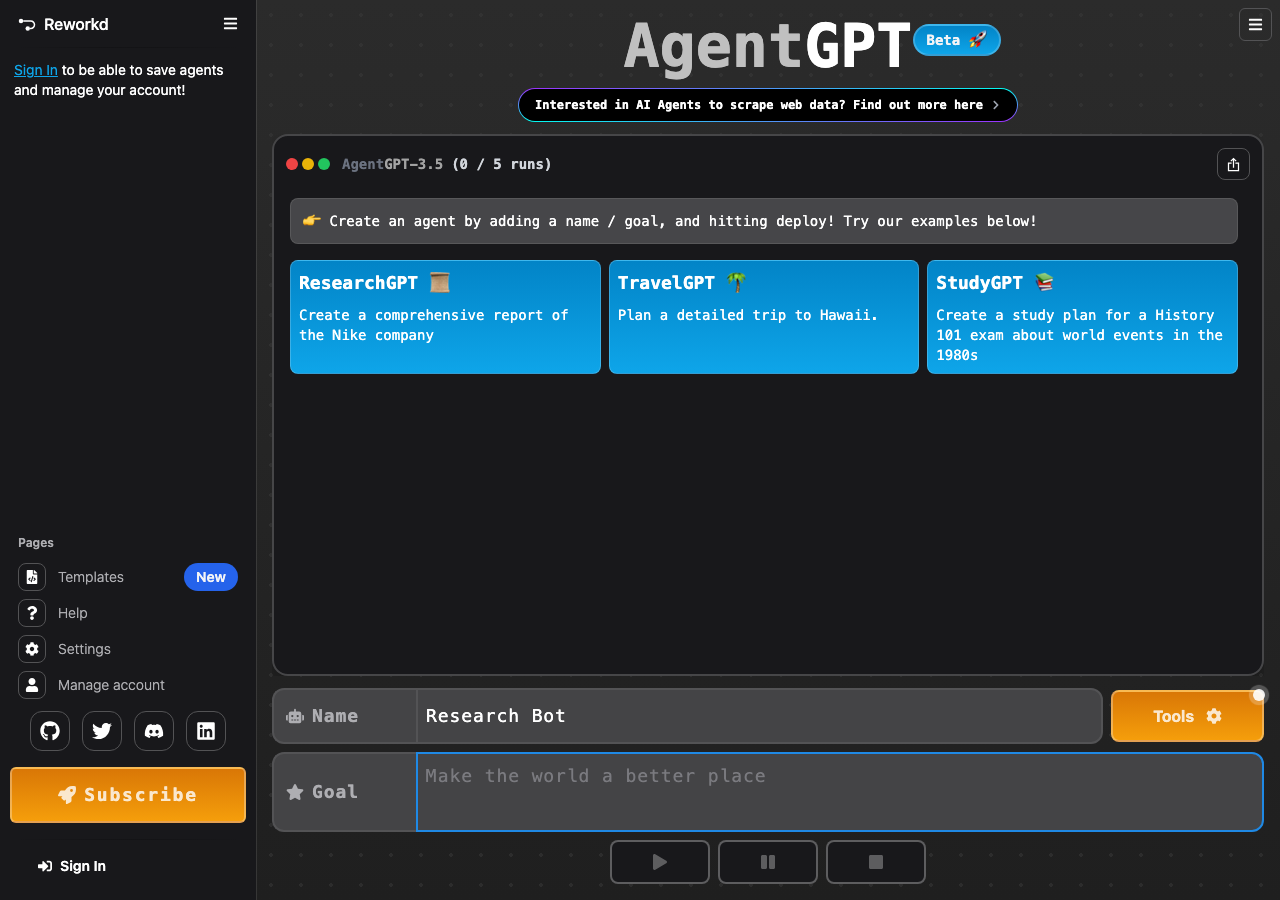1280x900 pixels.
Task: Click the 'Create an agent' hint message
Action: pyautogui.click(x=764, y=221)
